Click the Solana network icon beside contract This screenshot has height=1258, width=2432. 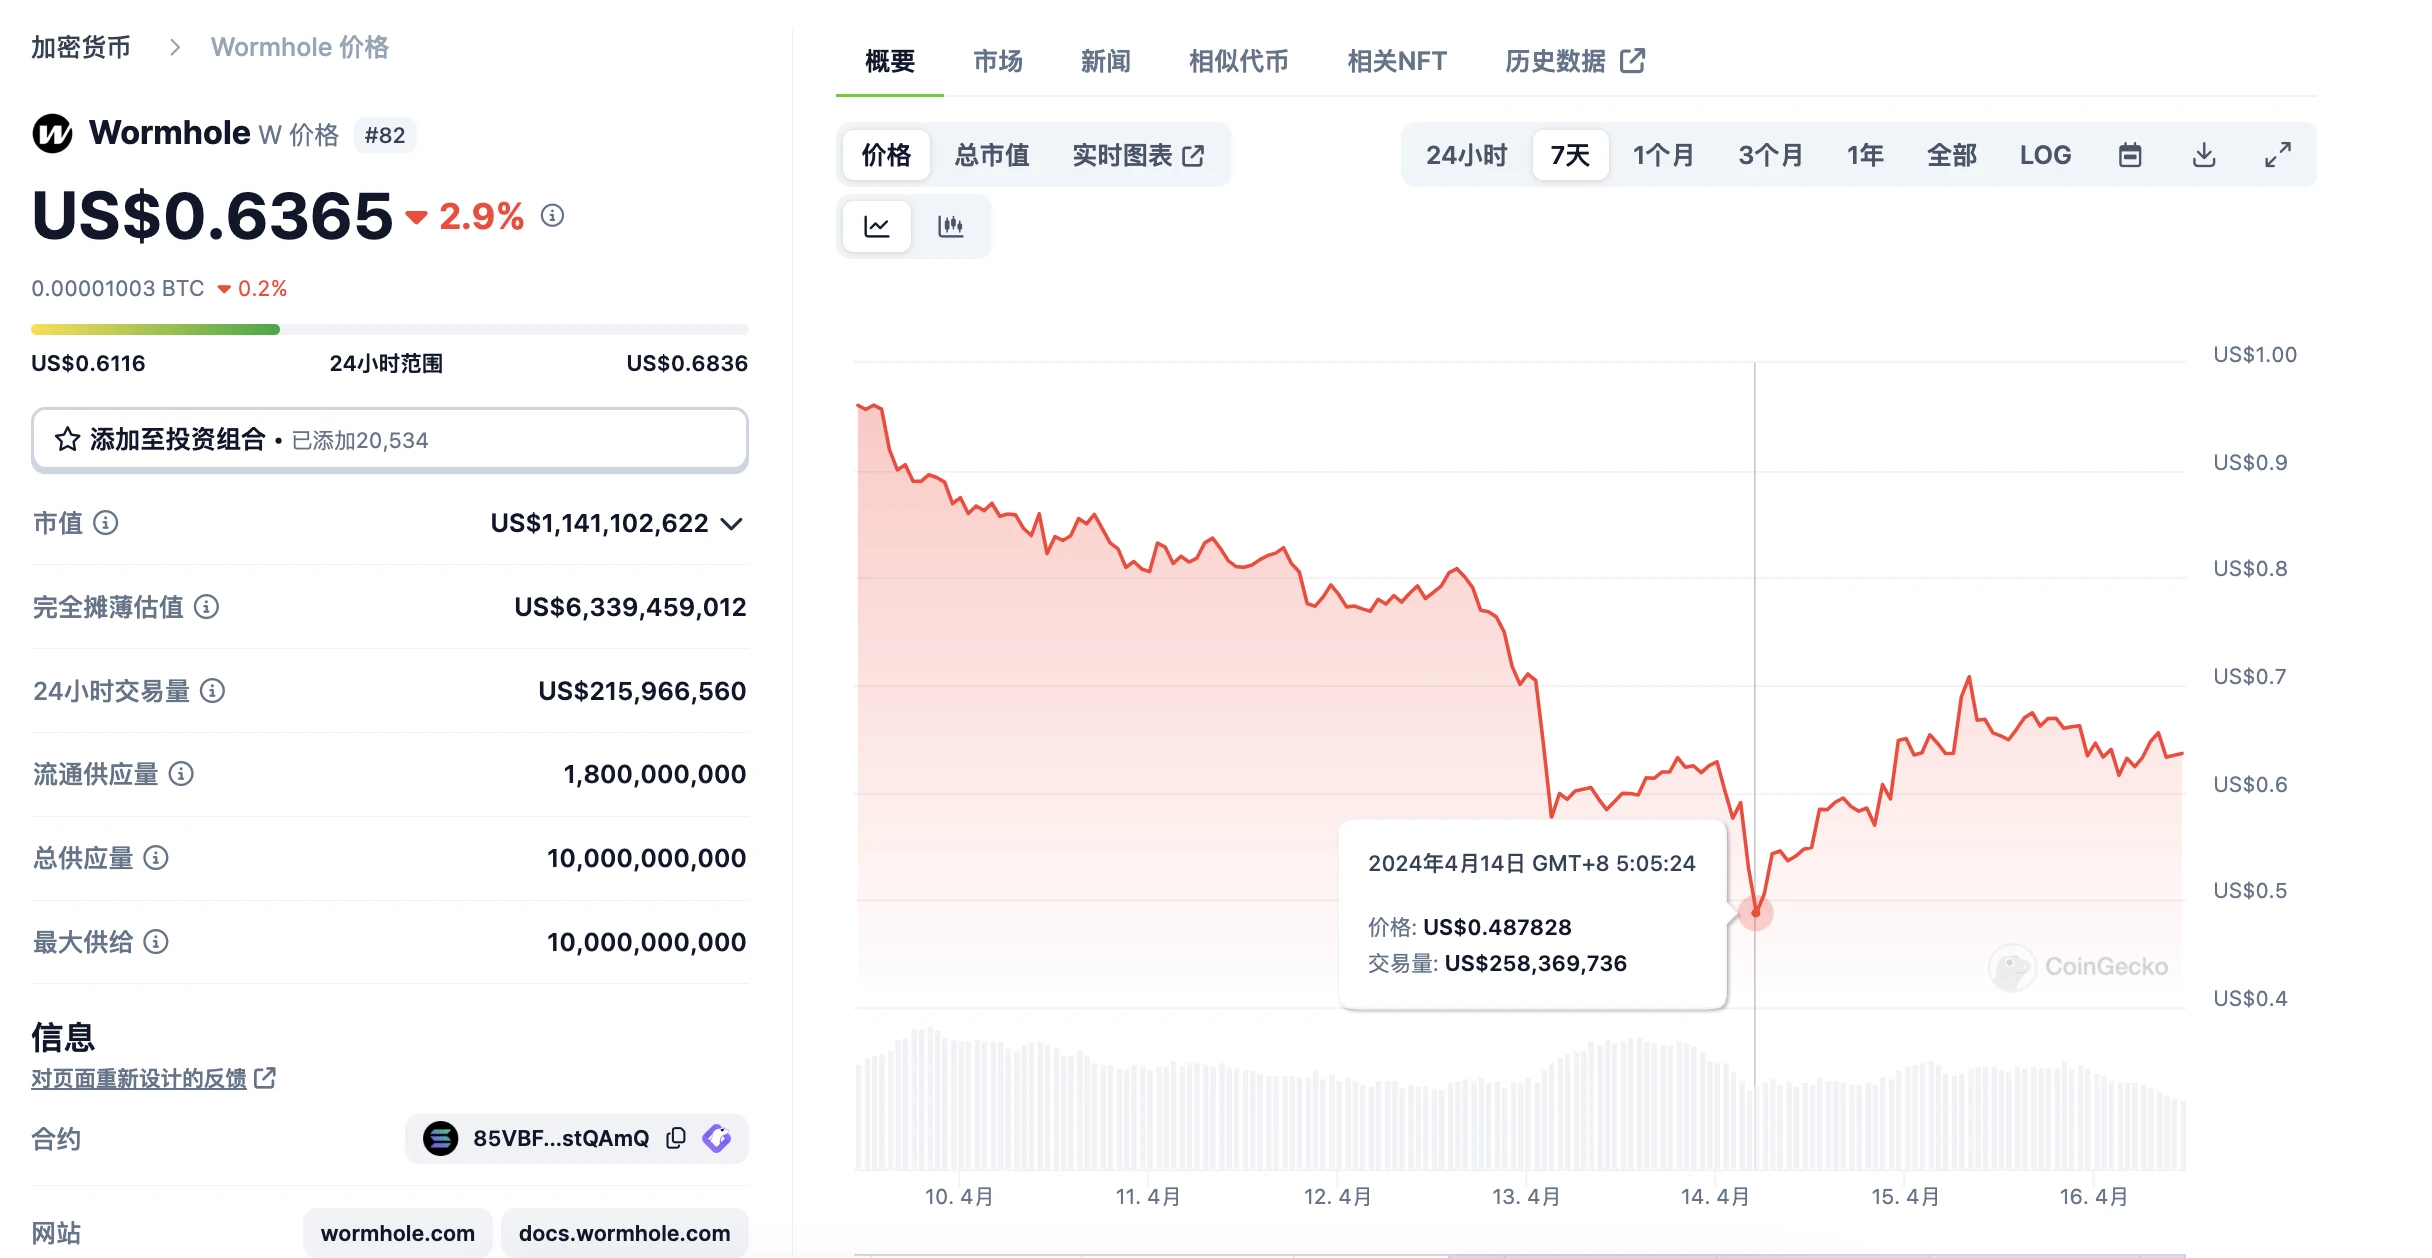[439, 1138]
